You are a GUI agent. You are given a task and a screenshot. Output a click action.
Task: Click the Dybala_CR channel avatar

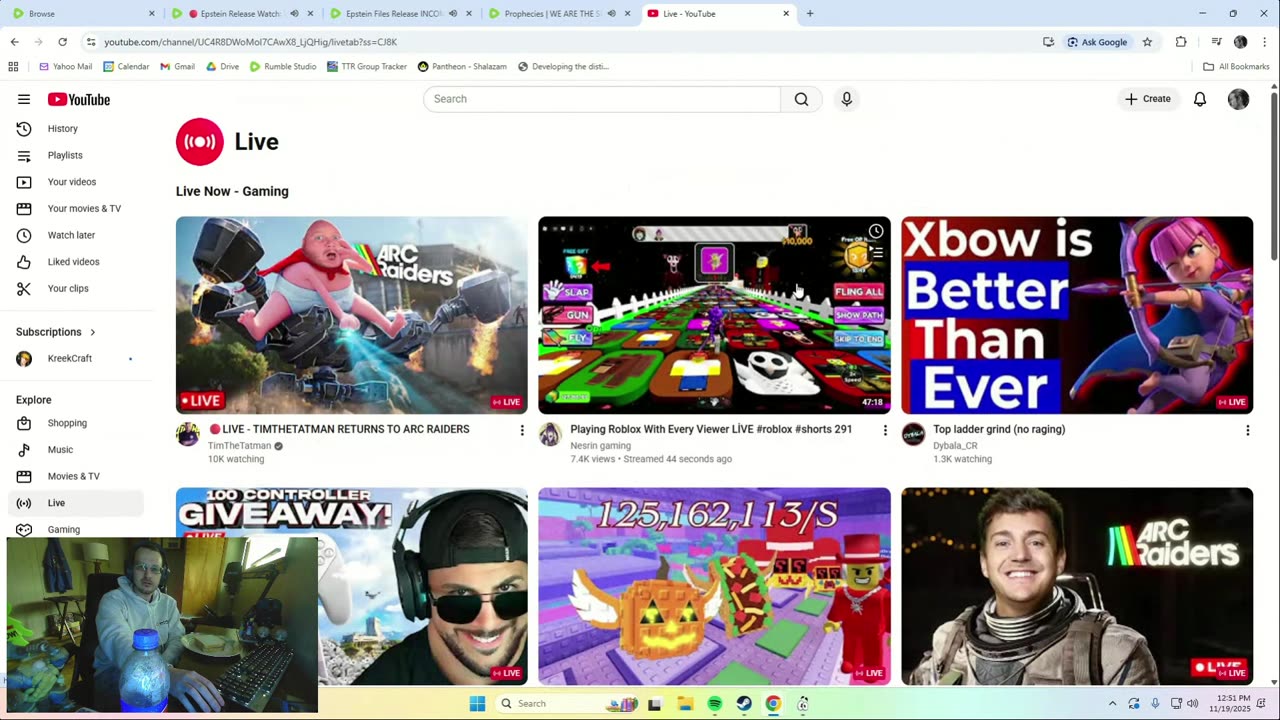point(913,434)
